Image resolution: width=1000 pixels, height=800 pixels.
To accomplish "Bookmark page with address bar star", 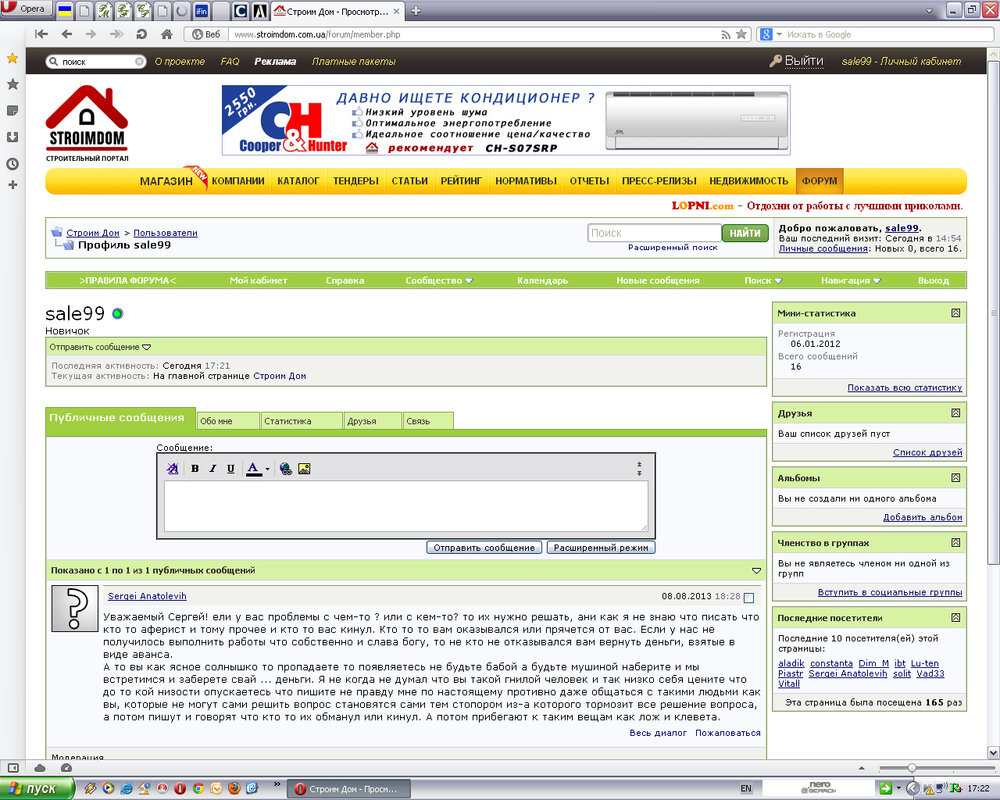I will coord(741,34).
